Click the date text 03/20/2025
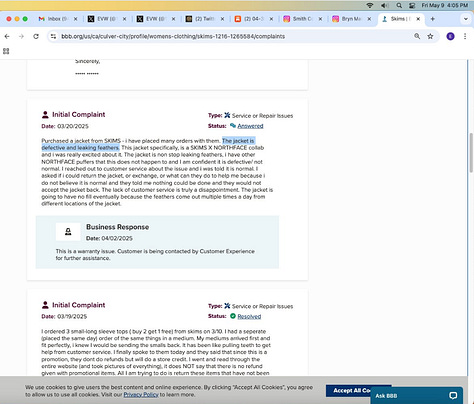This screenshot has height=404, width=474. point(73,126)
